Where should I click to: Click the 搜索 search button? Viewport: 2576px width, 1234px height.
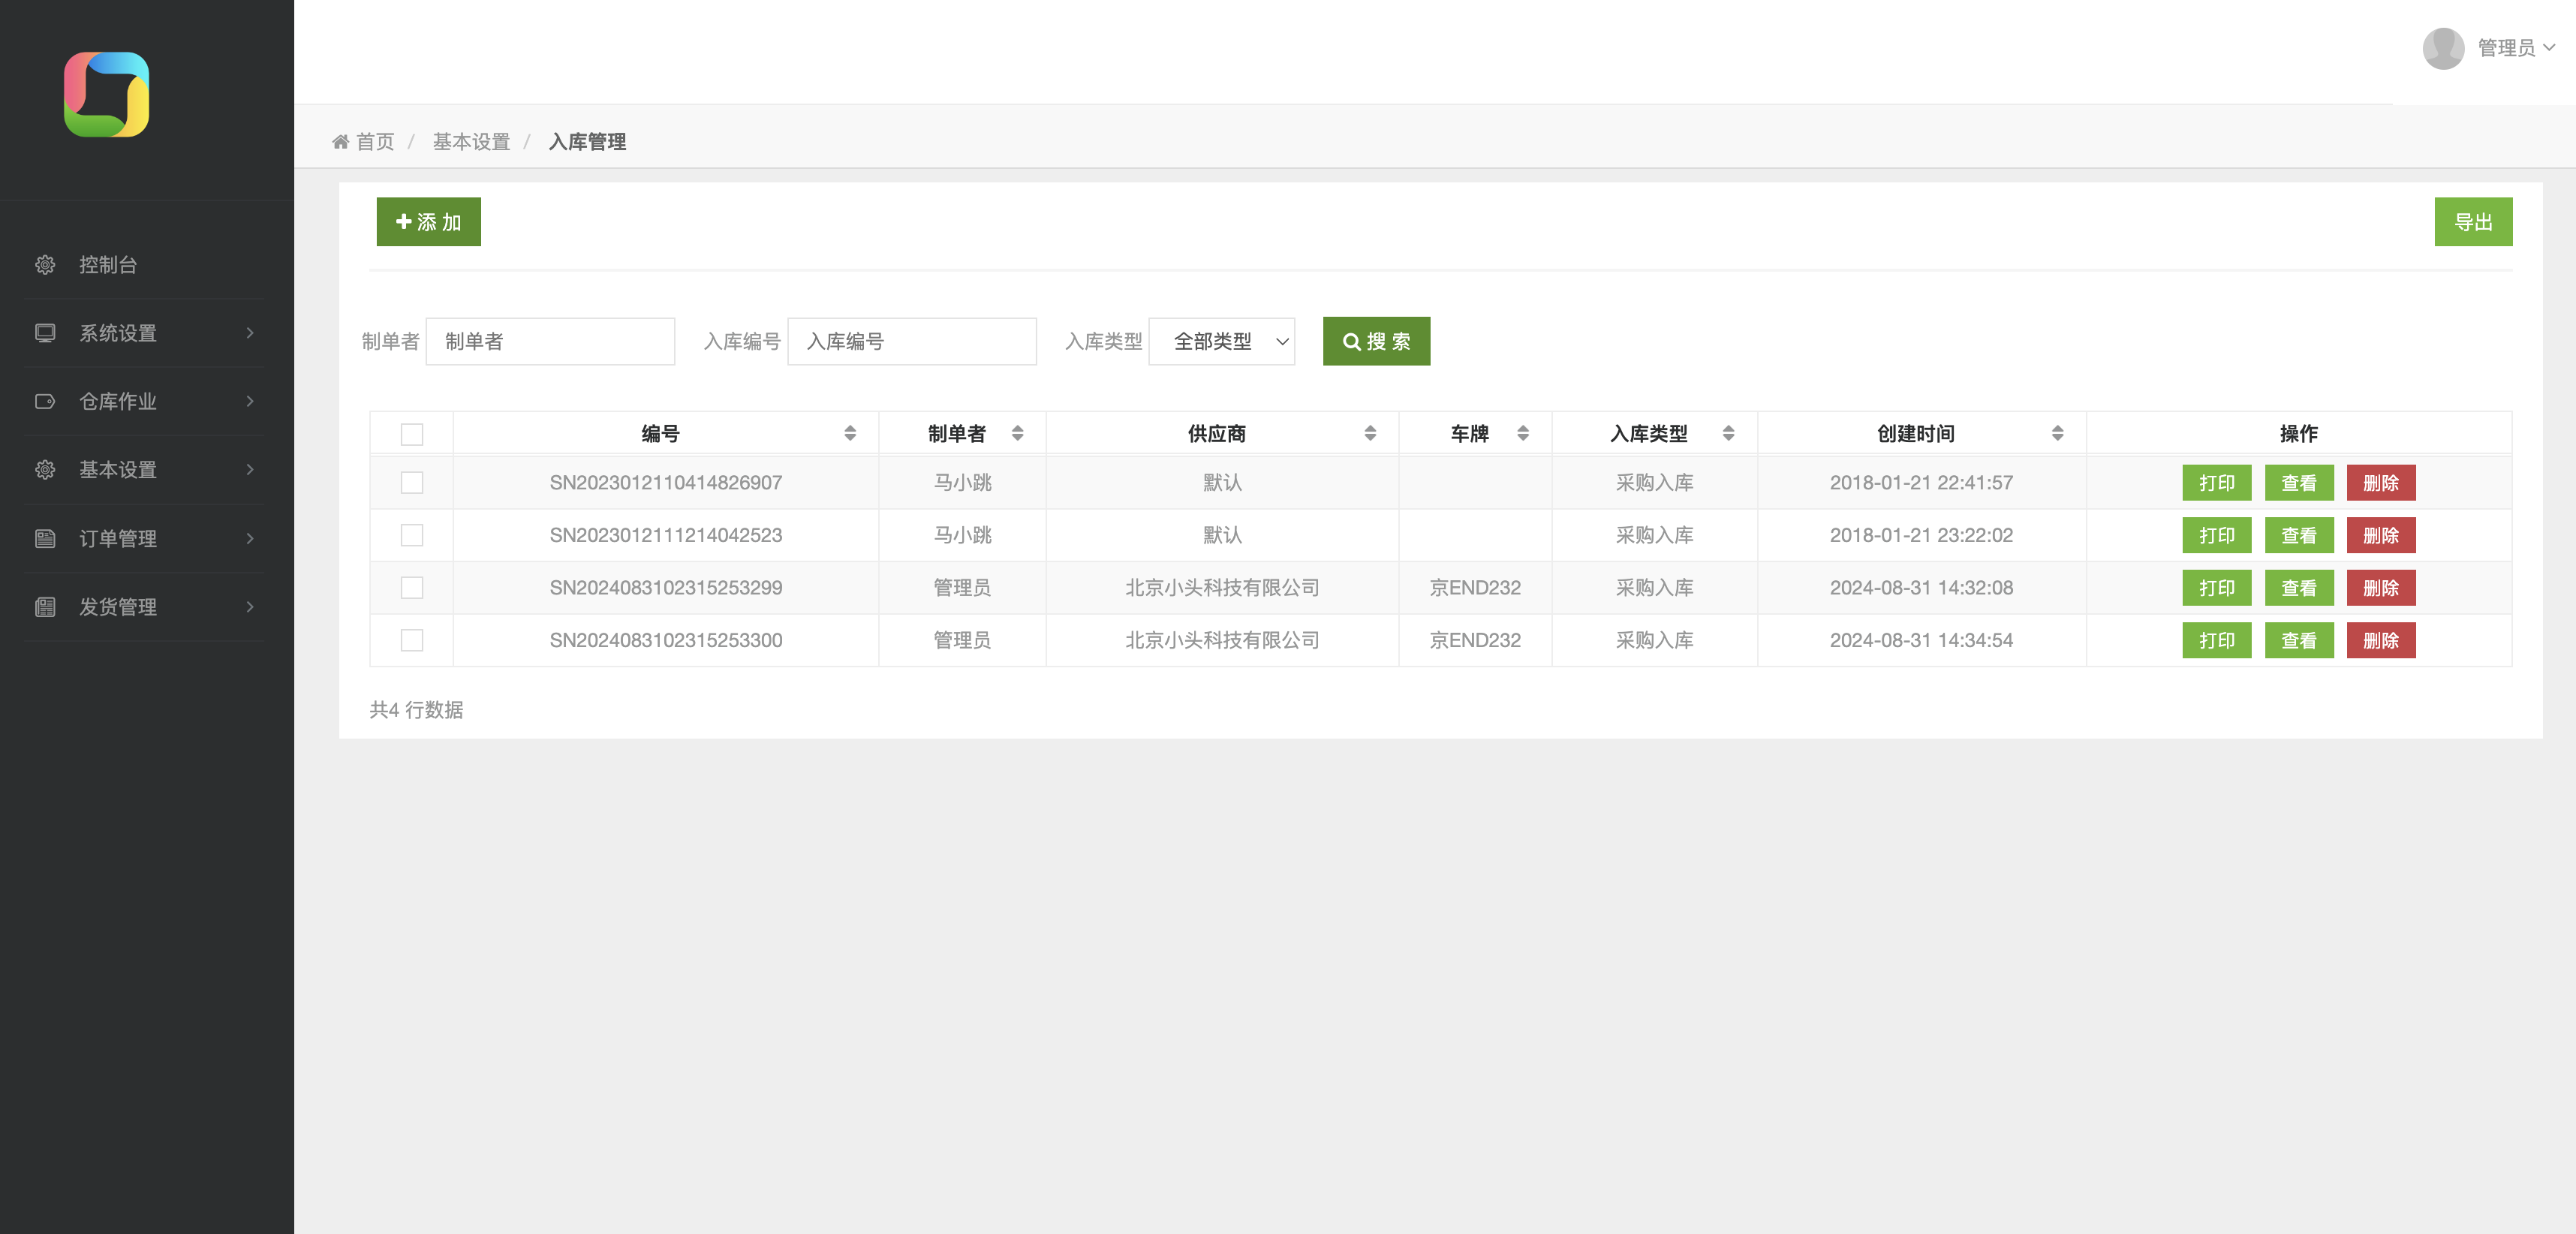[1376, 341]
